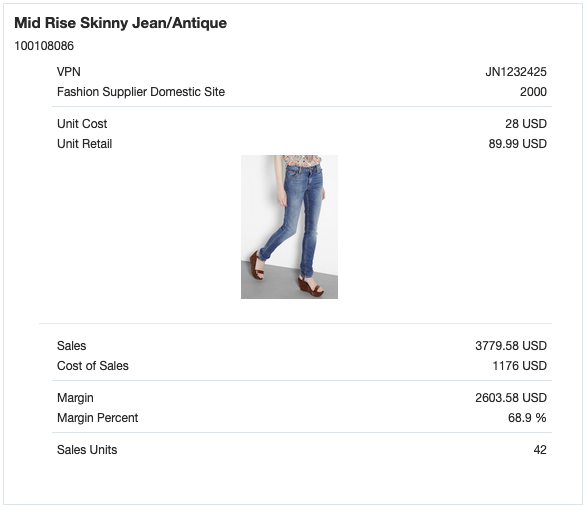The image size is (586, 507).
Task: Select the supplier site value 2000
Action: pos(533,92)
